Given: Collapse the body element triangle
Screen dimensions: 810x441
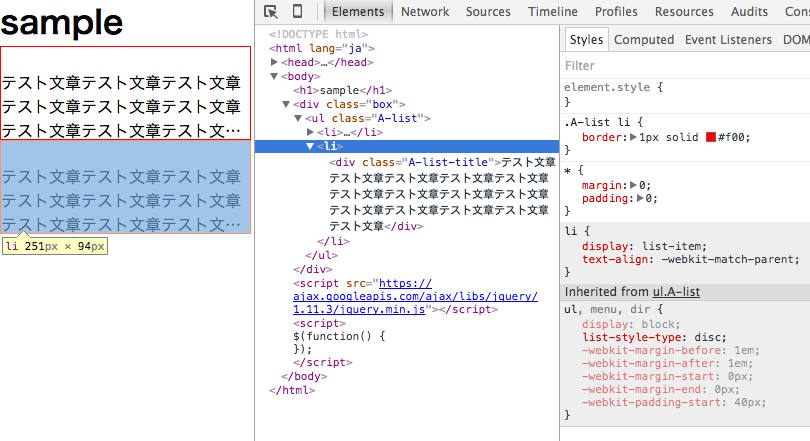Looking at the screenshot, I should click(x=275, y=76).
